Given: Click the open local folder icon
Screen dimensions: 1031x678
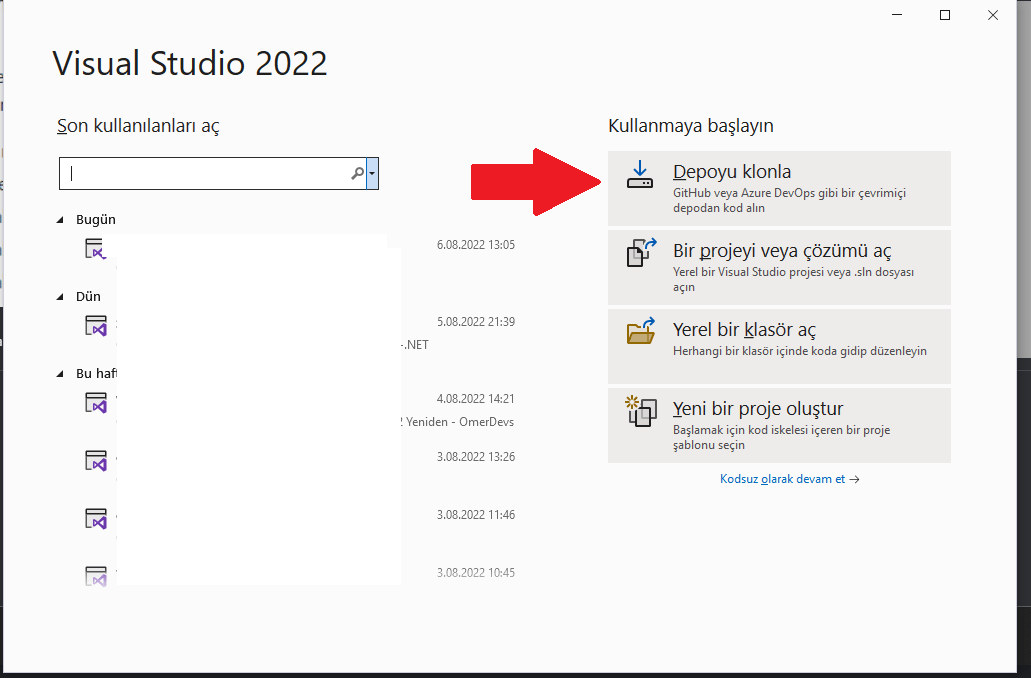Looking at the screenshot, I should pos(641,331).
